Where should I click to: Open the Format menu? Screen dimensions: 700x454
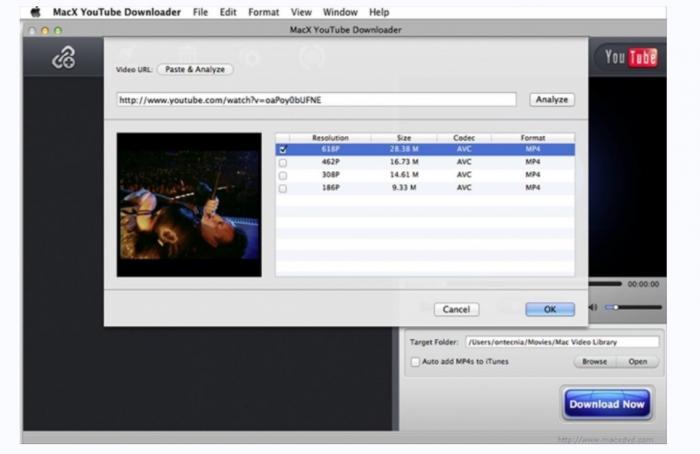(x=263, y=12)
